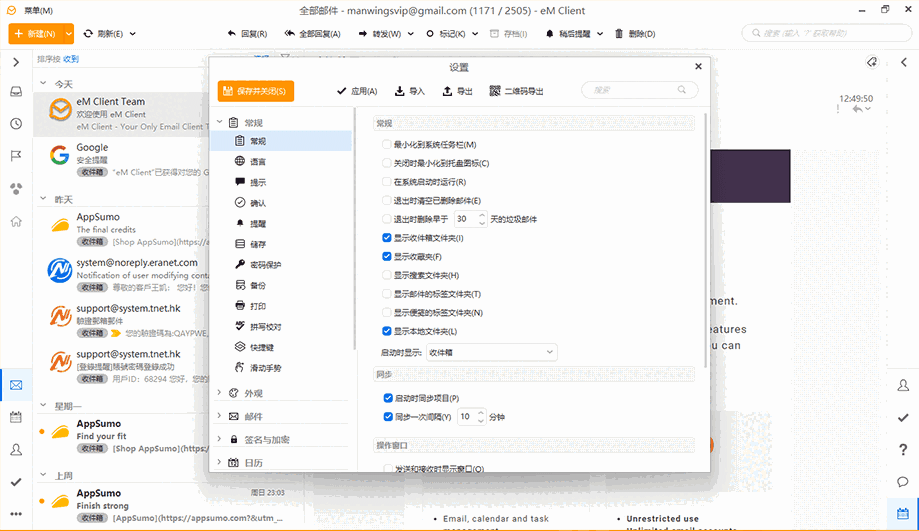919x531 pixels.
Task: Open calendar view in main window left sidebar
Action: pyautogui.click(x=16, y=417)
